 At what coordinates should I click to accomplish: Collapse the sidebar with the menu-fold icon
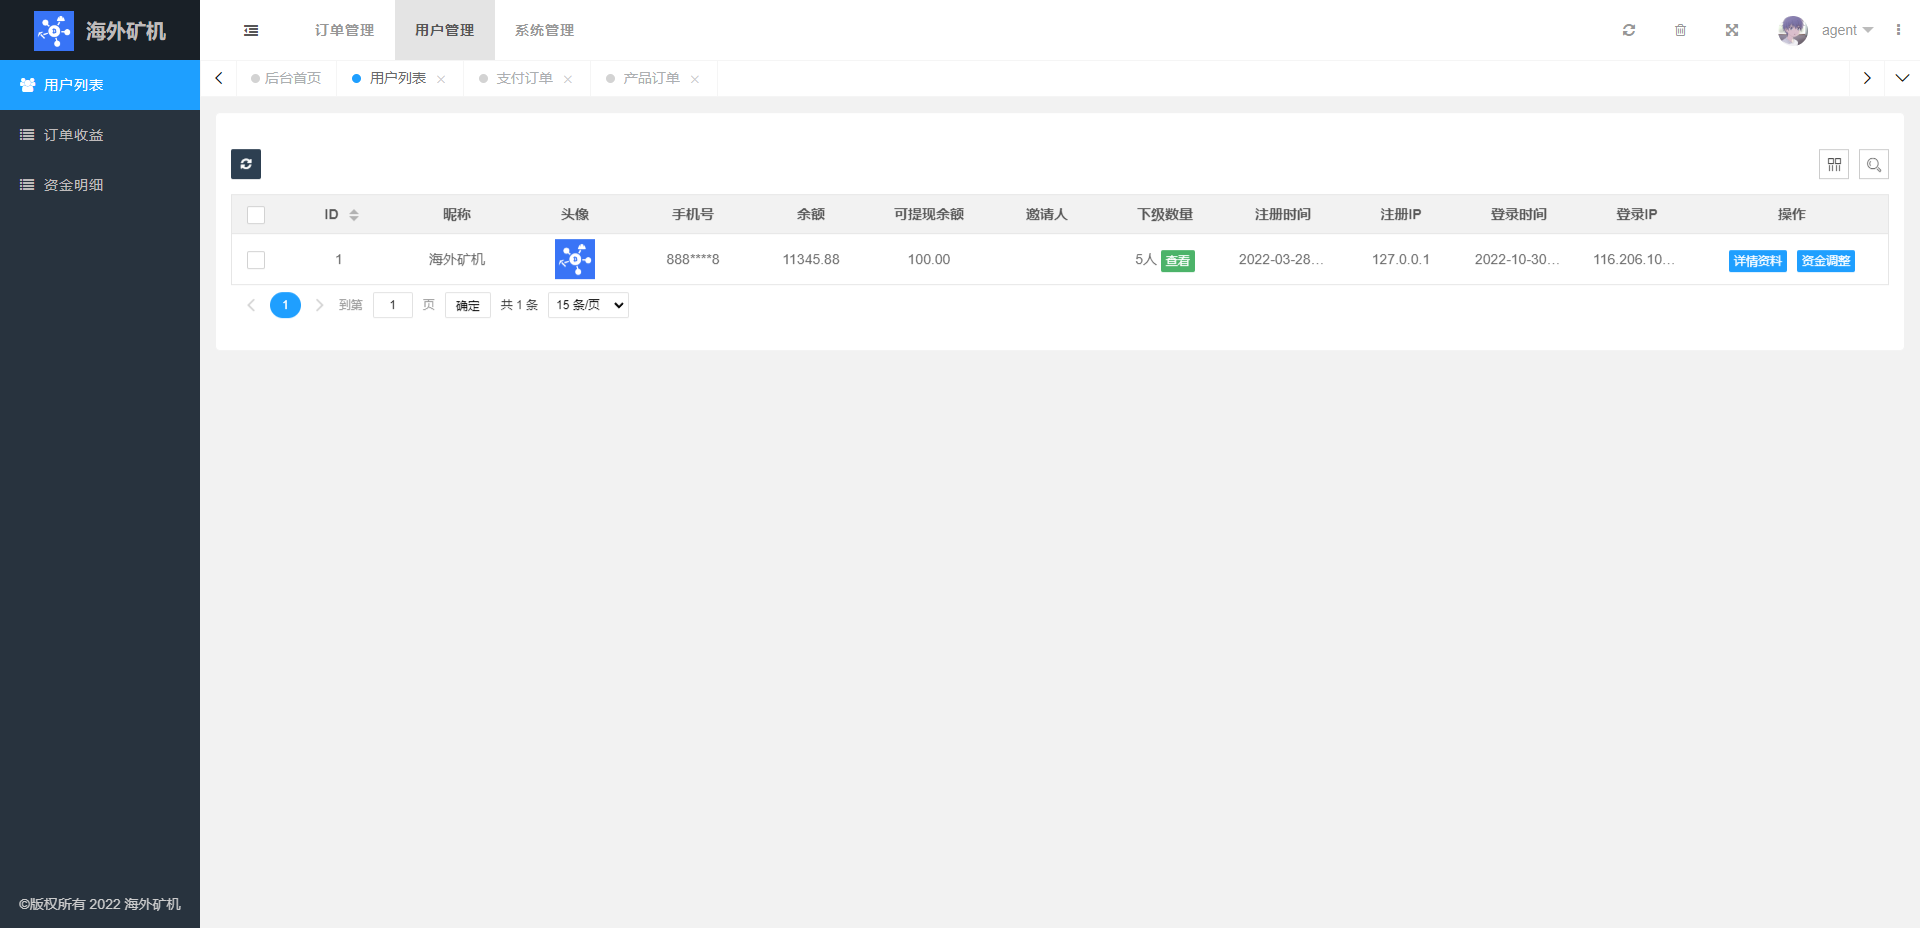click(251, 30)
